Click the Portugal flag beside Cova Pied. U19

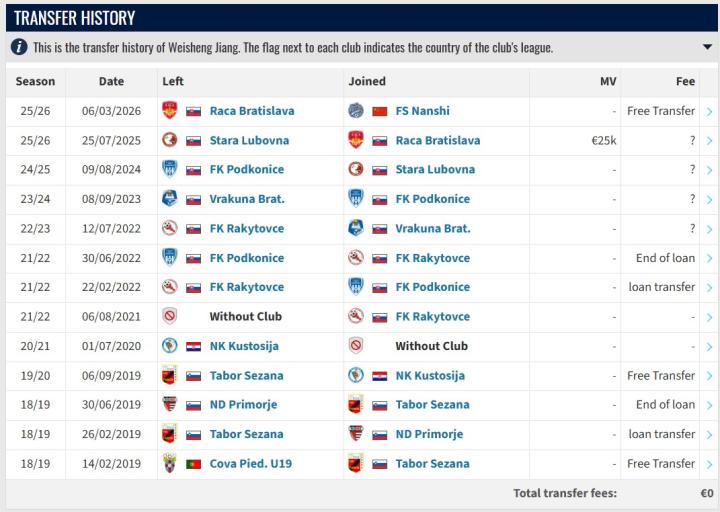pyautogui.click(x=194, y=463)
